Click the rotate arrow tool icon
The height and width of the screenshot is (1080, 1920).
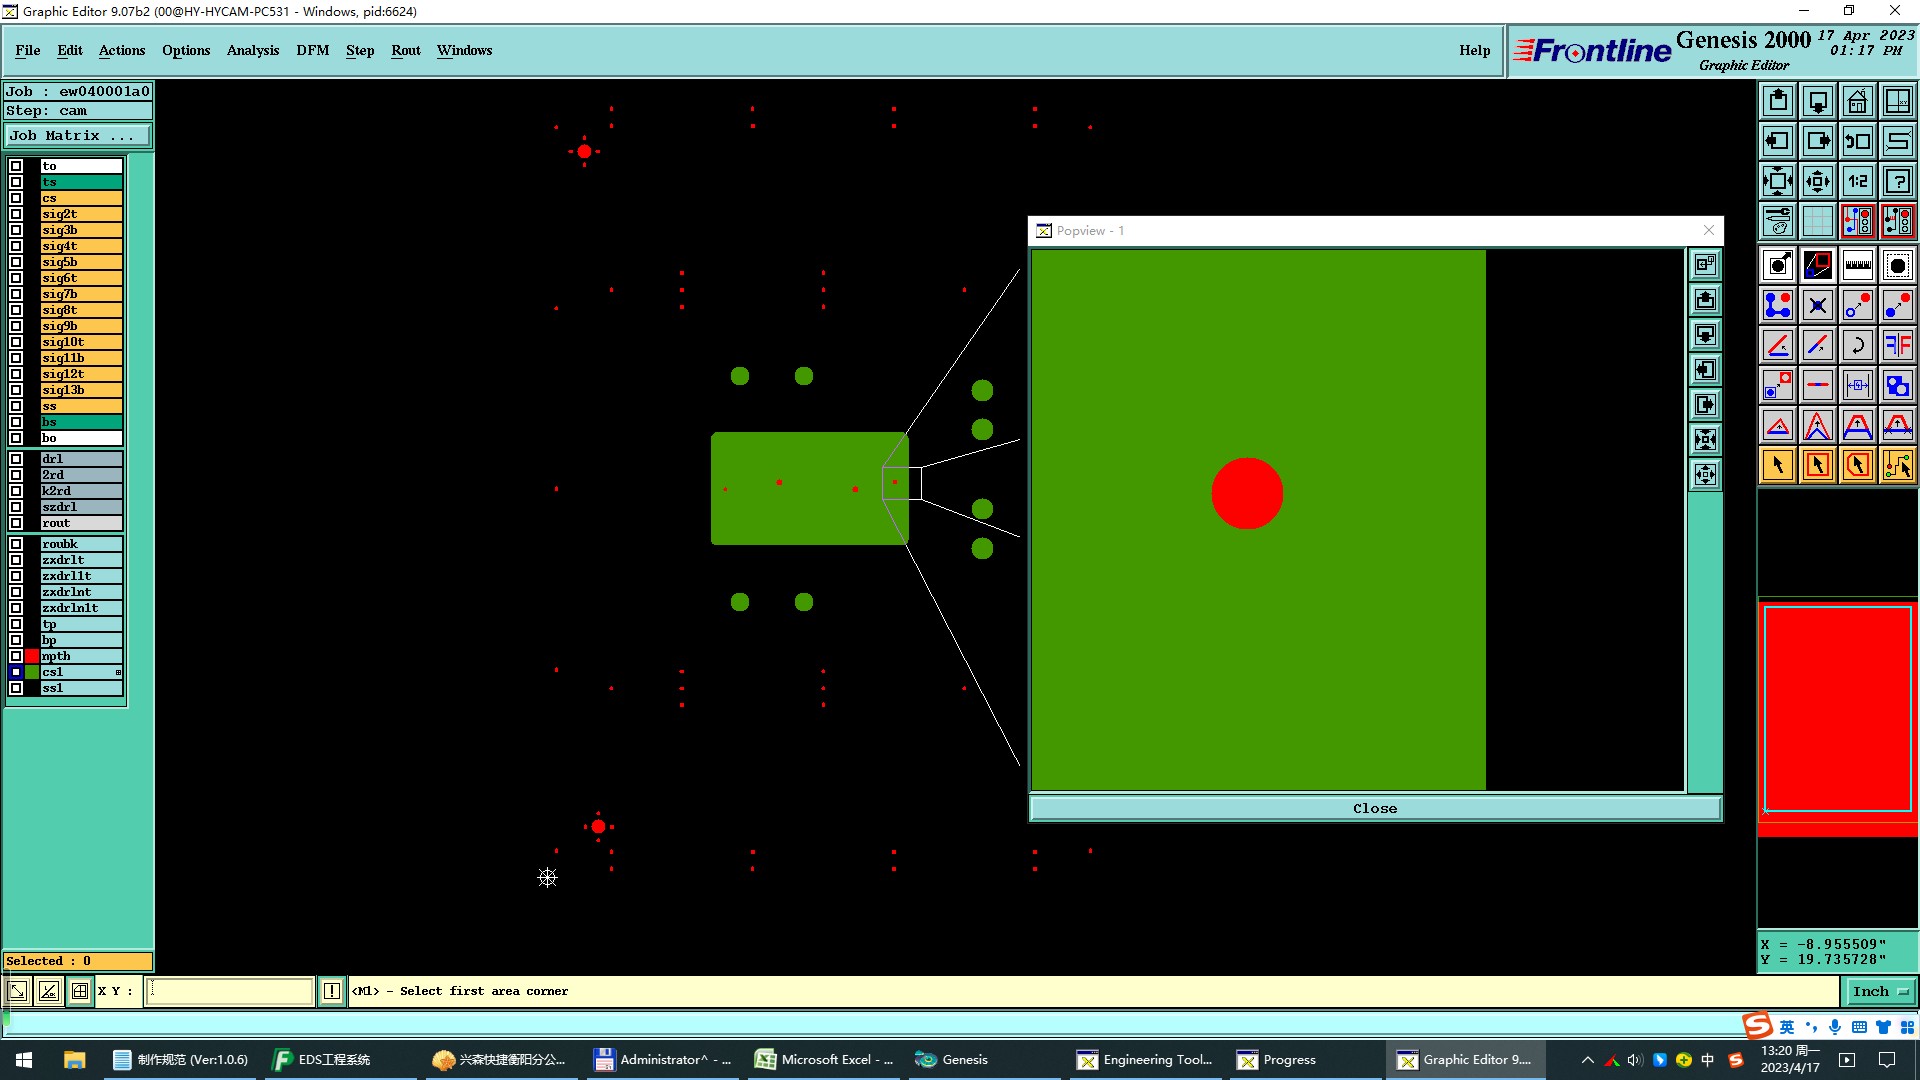click(x=1857, y=345)
